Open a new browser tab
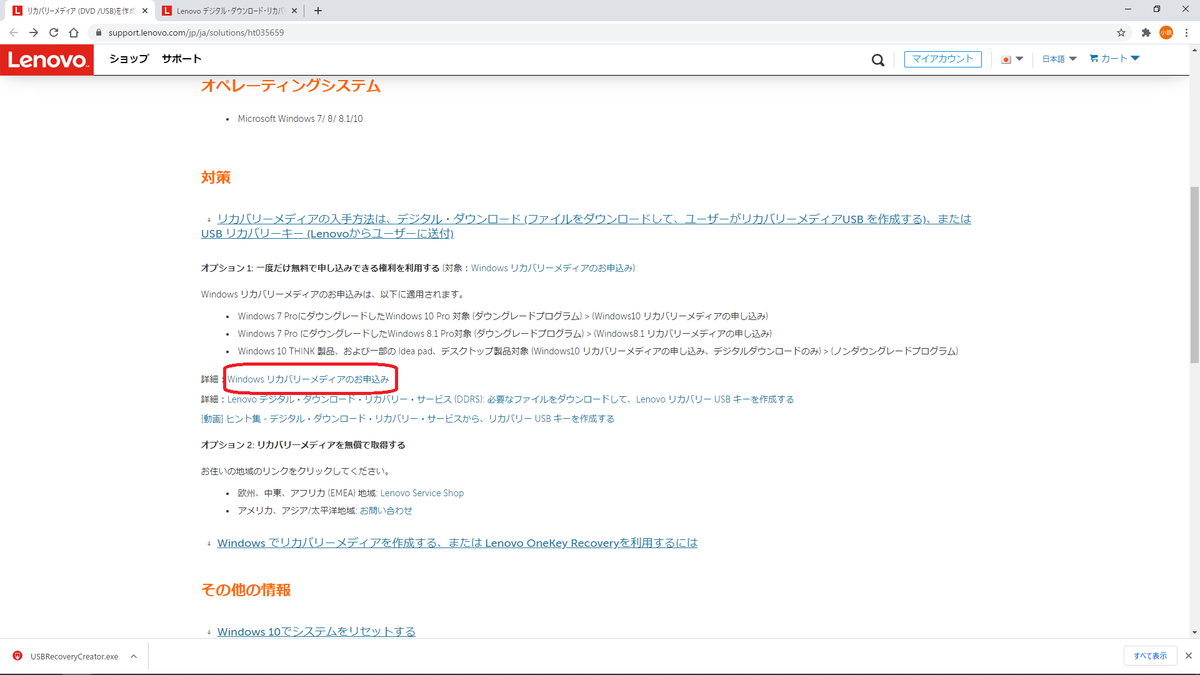 click(x=318, y=10)
